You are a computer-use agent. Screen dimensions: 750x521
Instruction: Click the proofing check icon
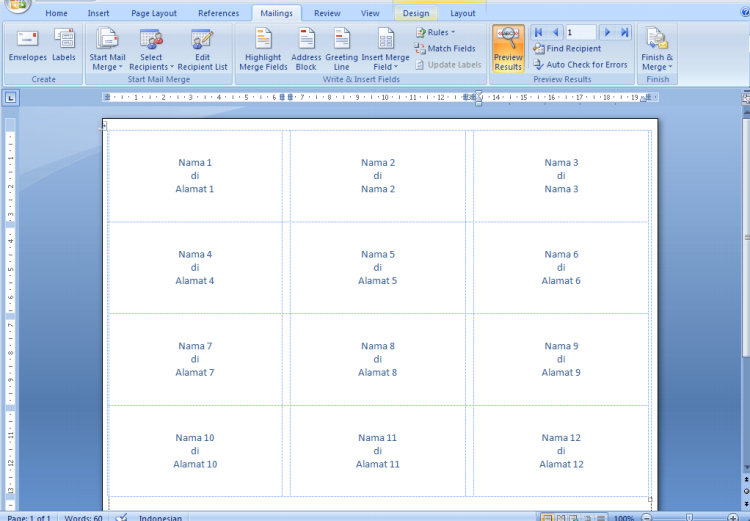click(x=121, y=517)
